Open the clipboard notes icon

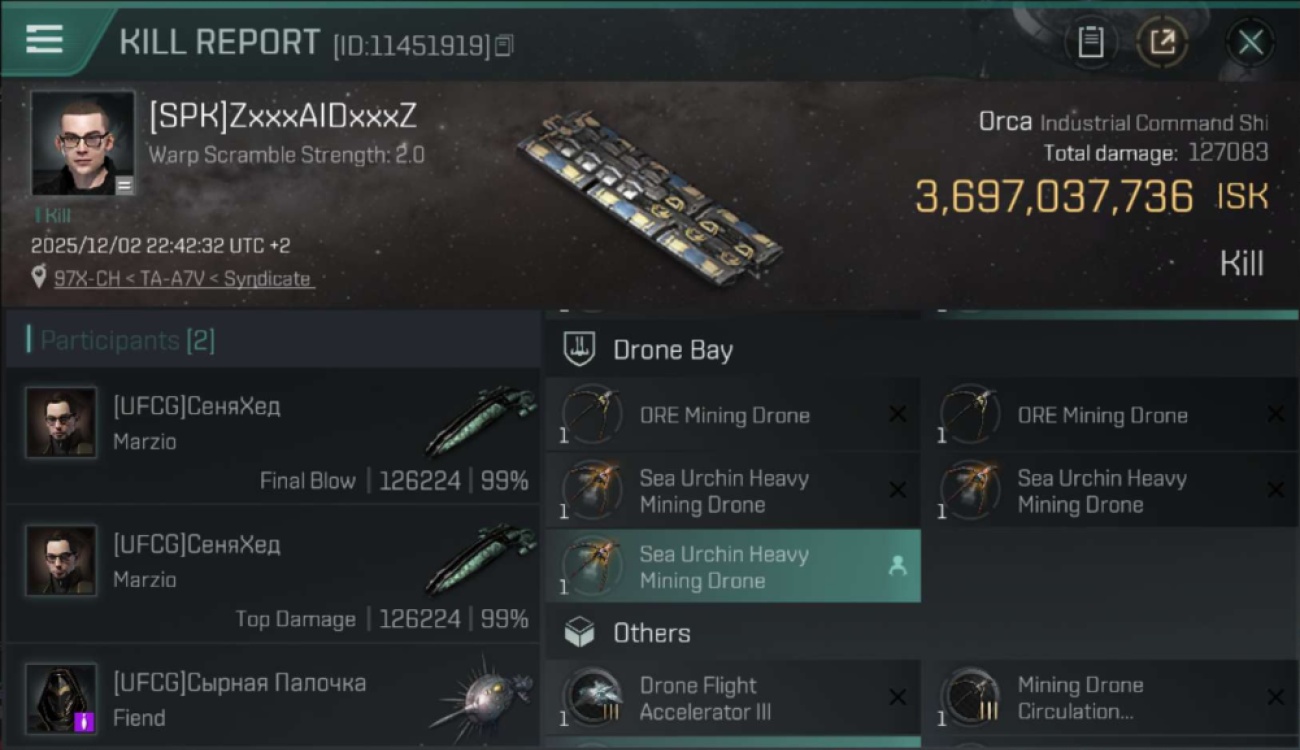[1090, 42]
